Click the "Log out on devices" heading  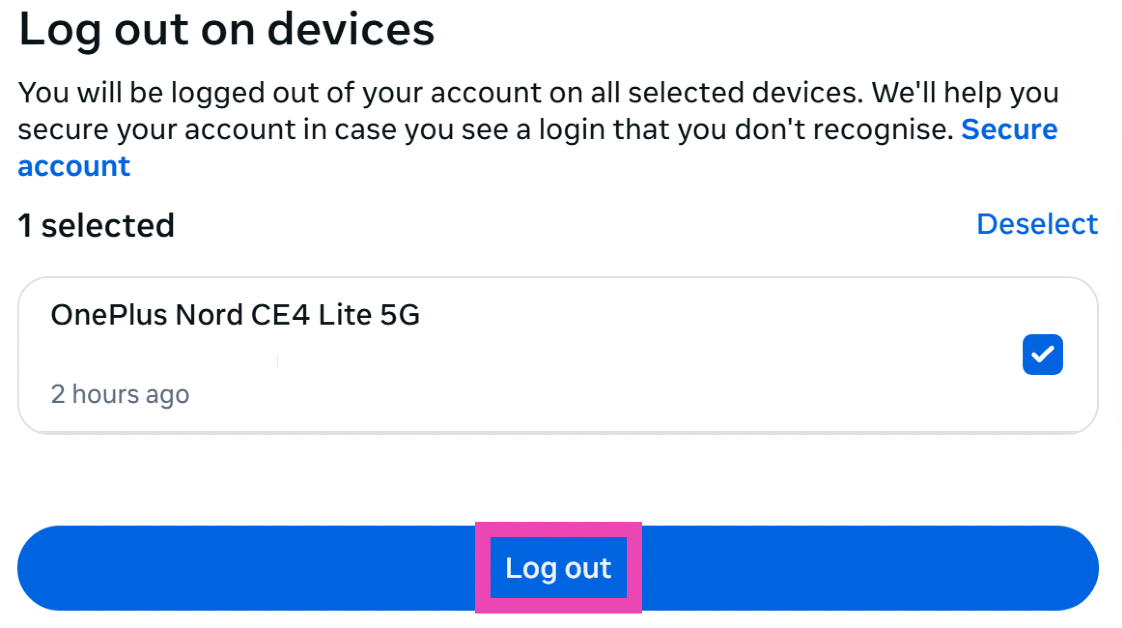(227, 29)
